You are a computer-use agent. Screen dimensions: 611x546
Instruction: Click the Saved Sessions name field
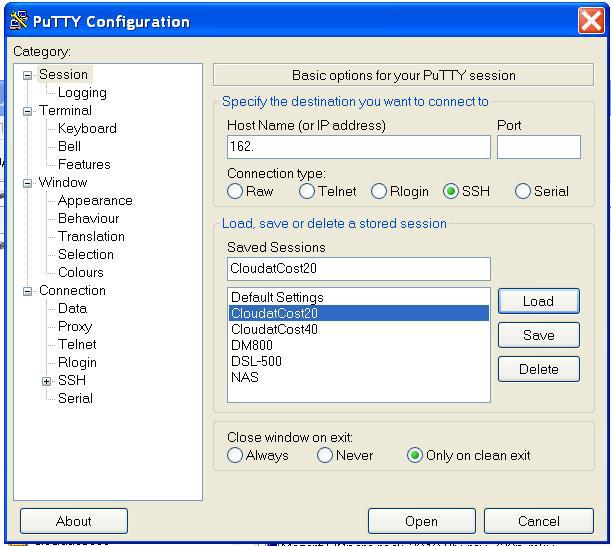click(358, 269)
